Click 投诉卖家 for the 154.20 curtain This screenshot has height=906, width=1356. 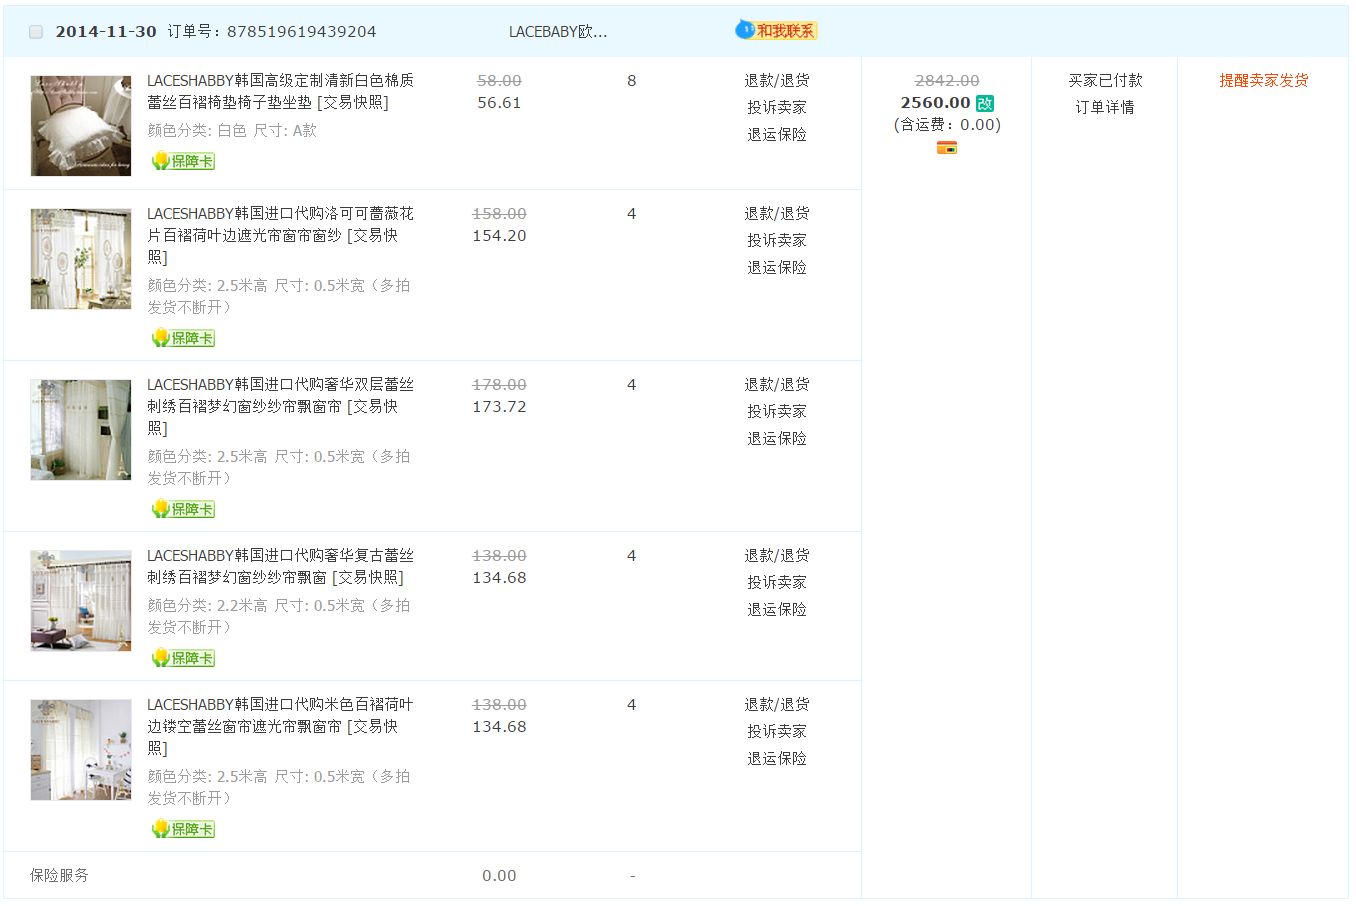click(x=776, y=241)
